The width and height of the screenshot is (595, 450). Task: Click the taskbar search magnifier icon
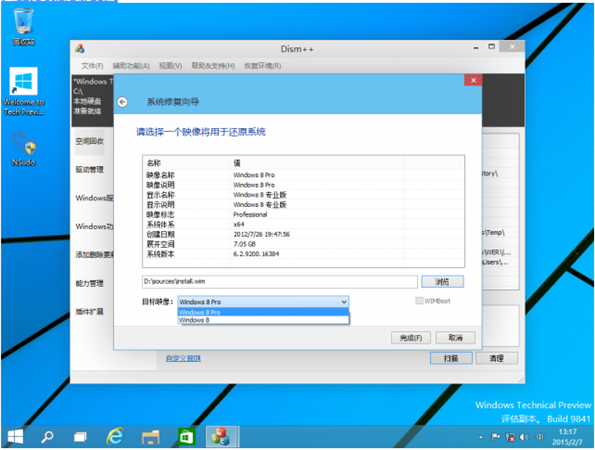tap(47, 437)
